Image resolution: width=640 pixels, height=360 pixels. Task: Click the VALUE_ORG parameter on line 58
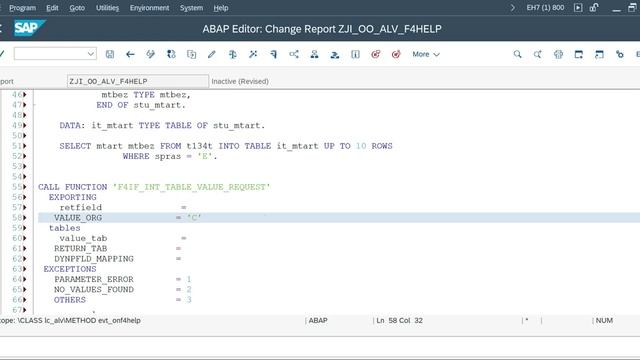(78, 218)
